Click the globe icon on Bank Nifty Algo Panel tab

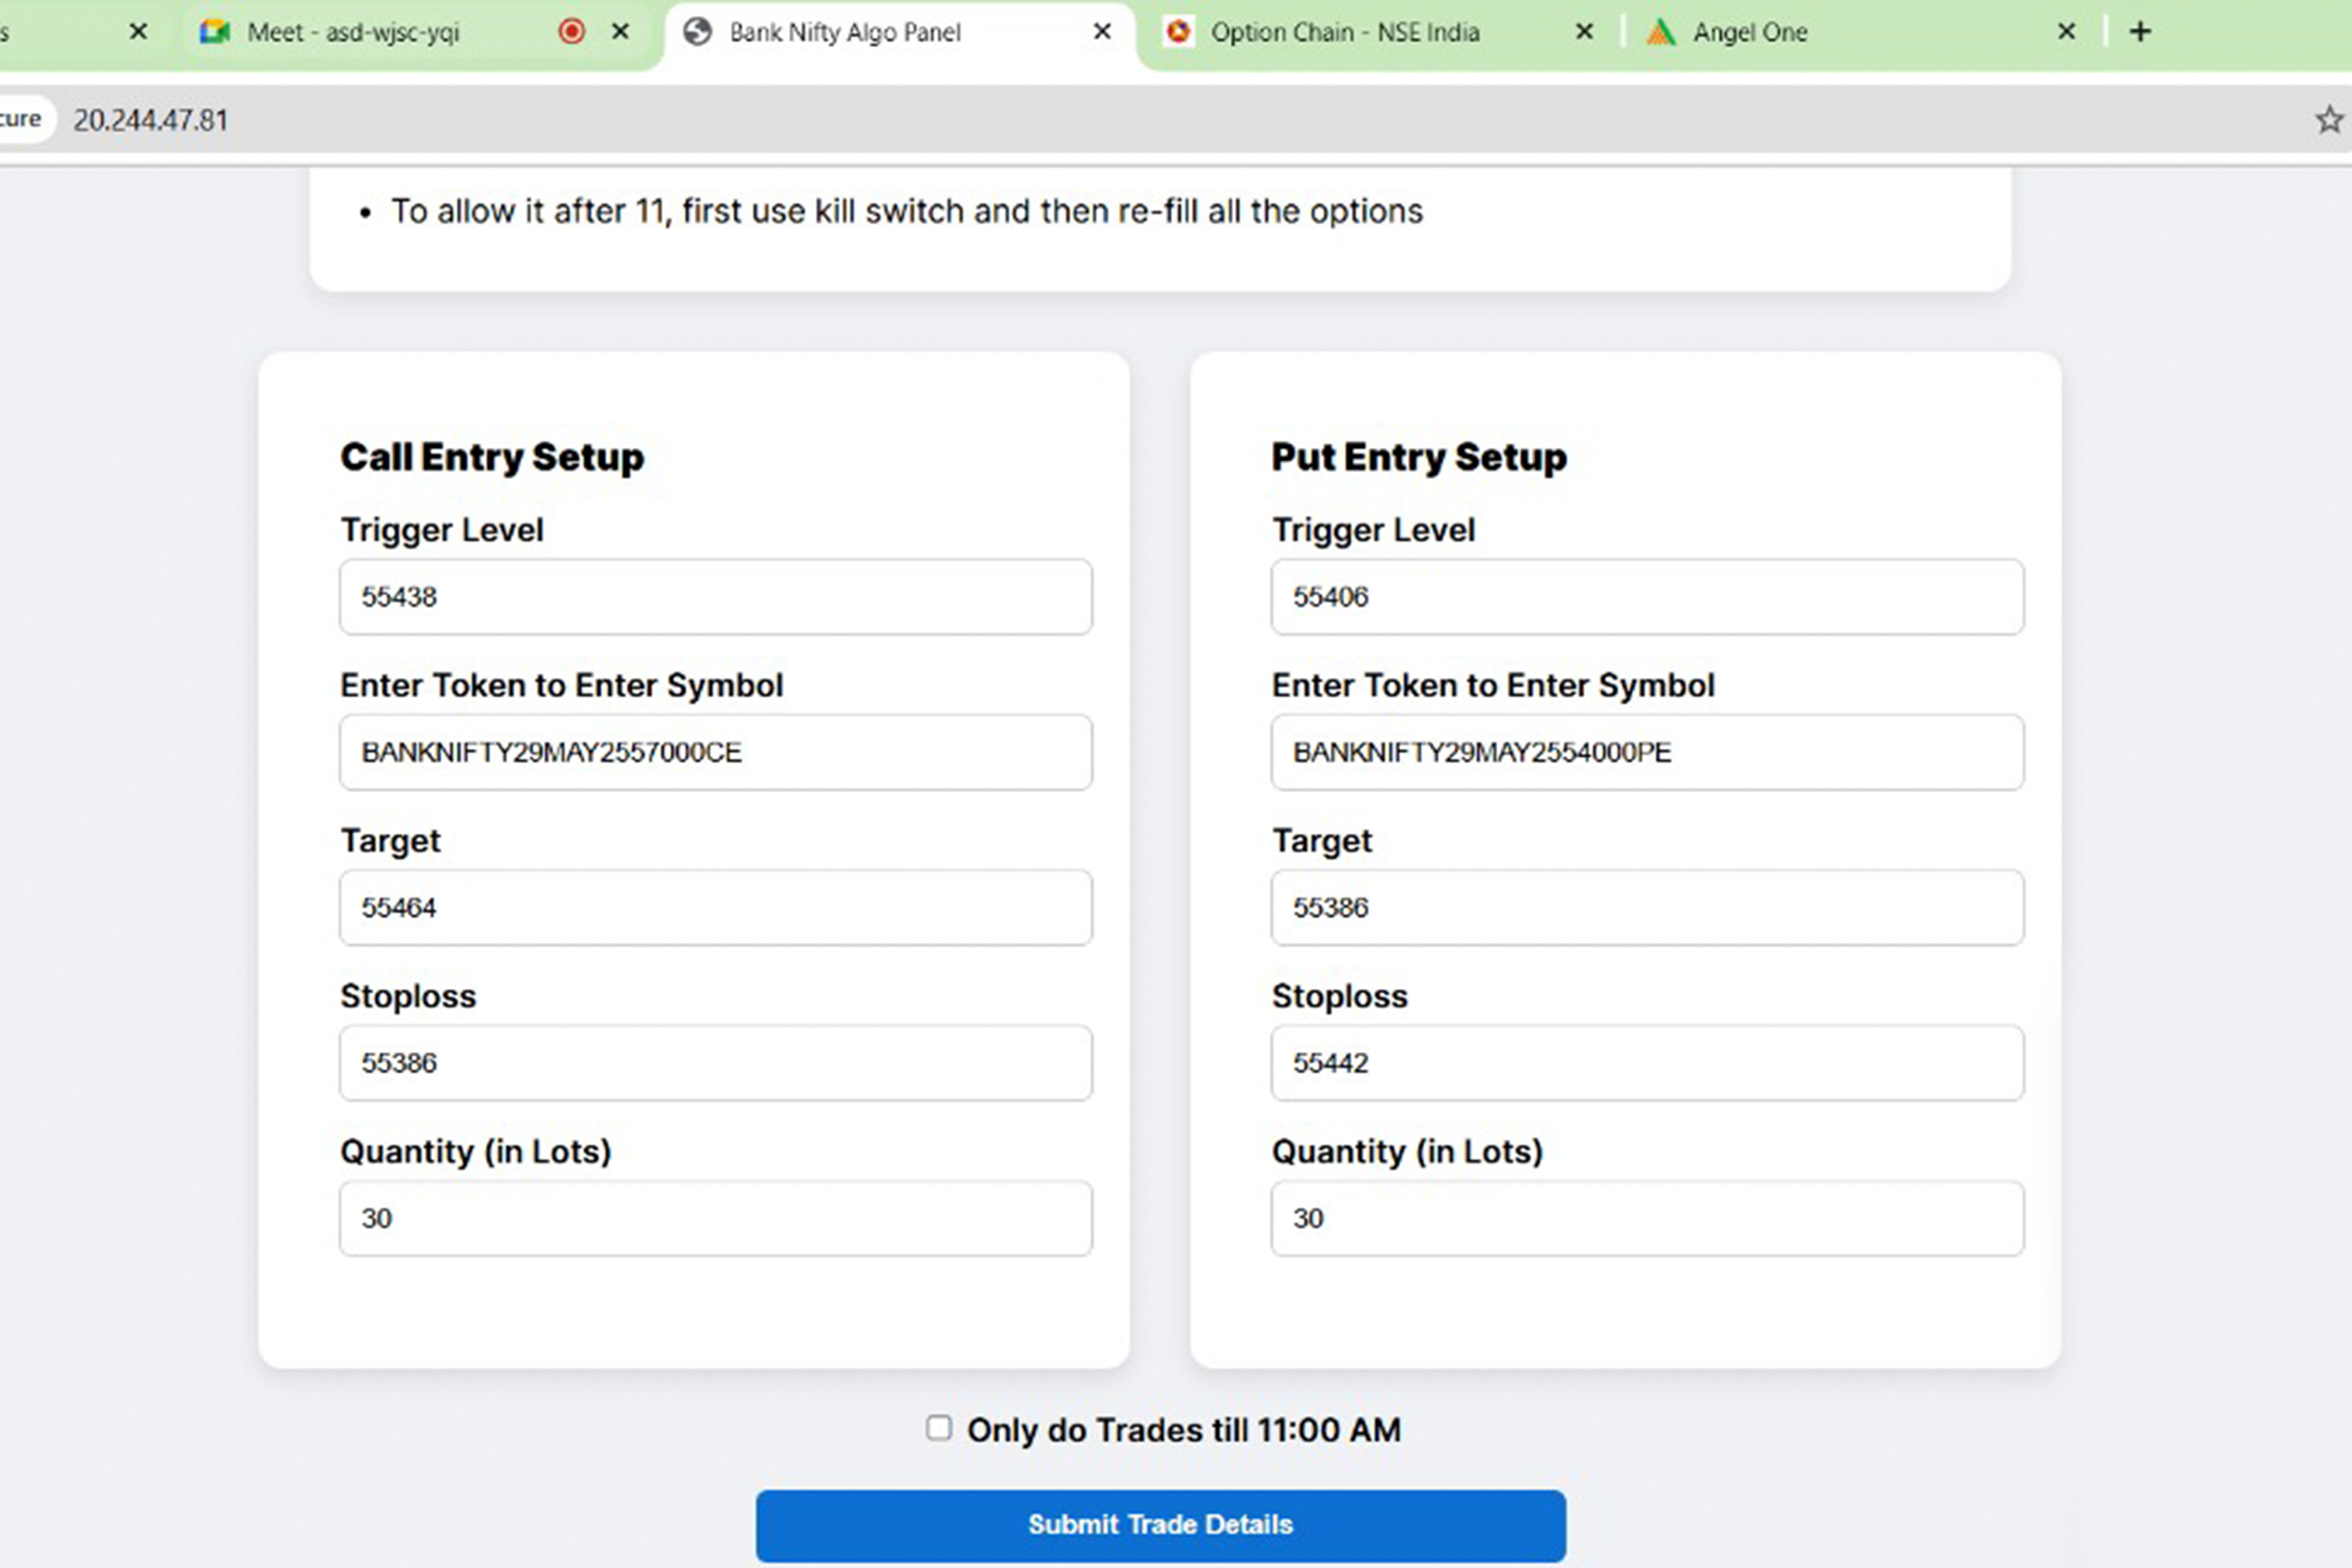(x=698, y=31)
